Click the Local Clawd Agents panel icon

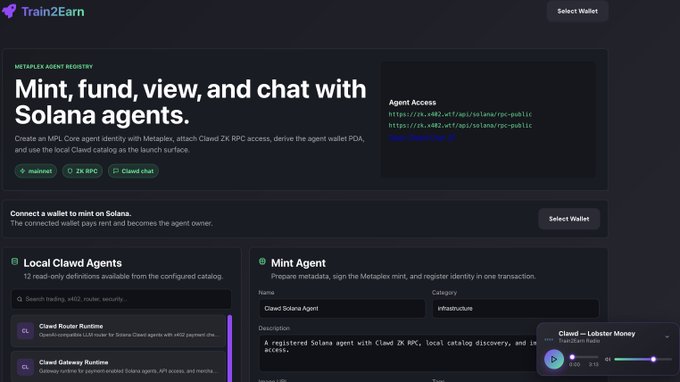tap(15, 261)
